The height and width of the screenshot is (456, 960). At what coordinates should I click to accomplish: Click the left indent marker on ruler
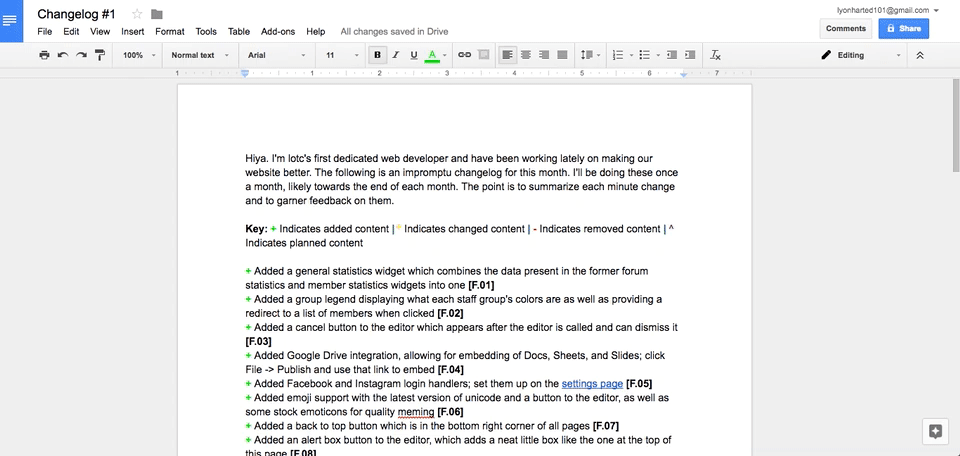tap(245, 73)
